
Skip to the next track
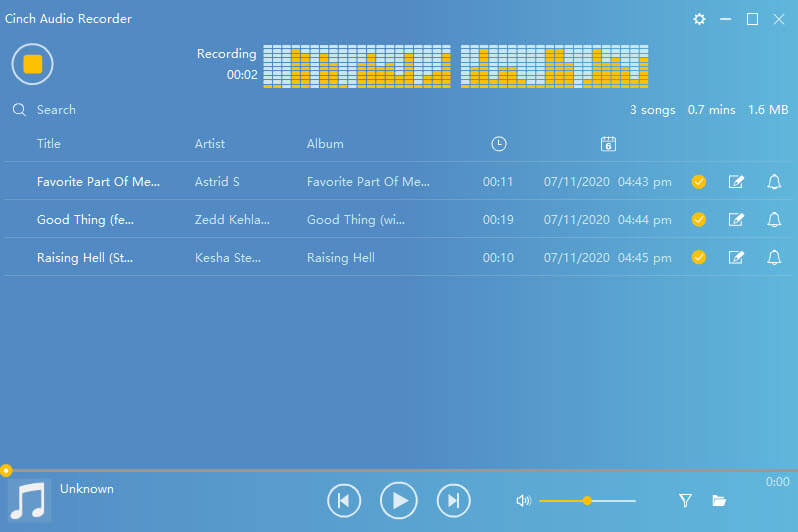tap(453, 500)
